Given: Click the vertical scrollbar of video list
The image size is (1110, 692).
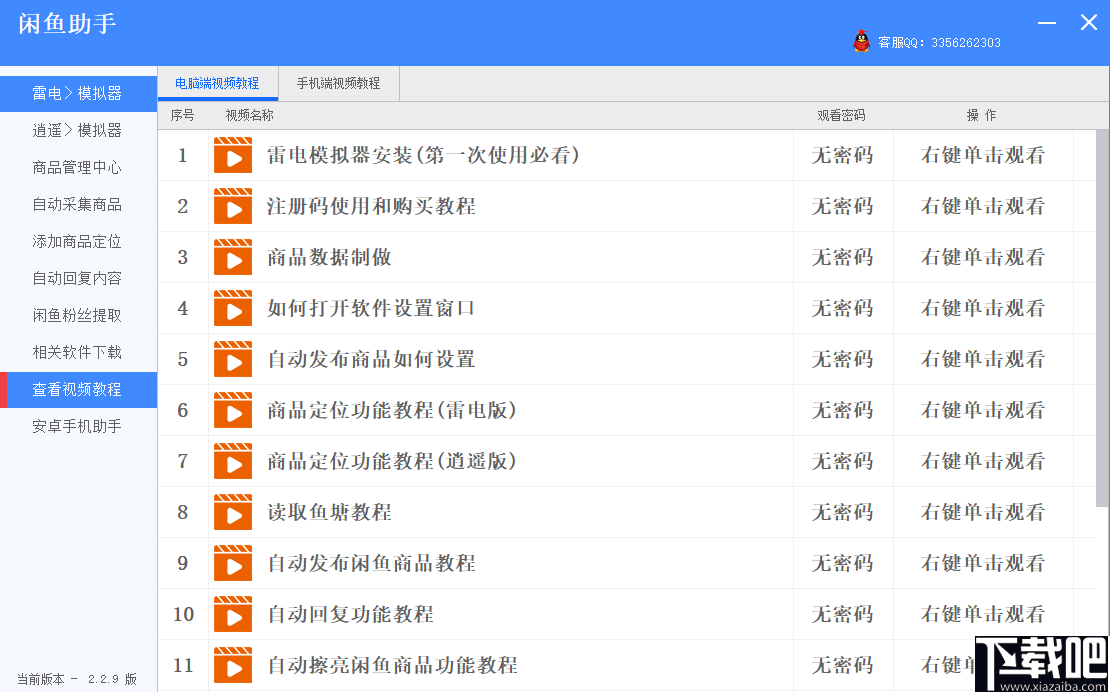Looking at the screenshot, I should coord(1102,318).
